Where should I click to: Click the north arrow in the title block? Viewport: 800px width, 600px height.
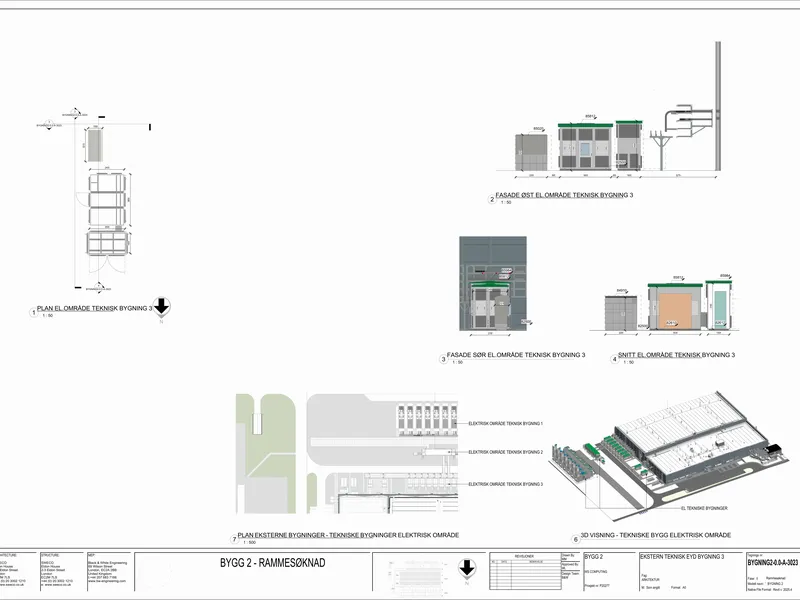(467, 568)
